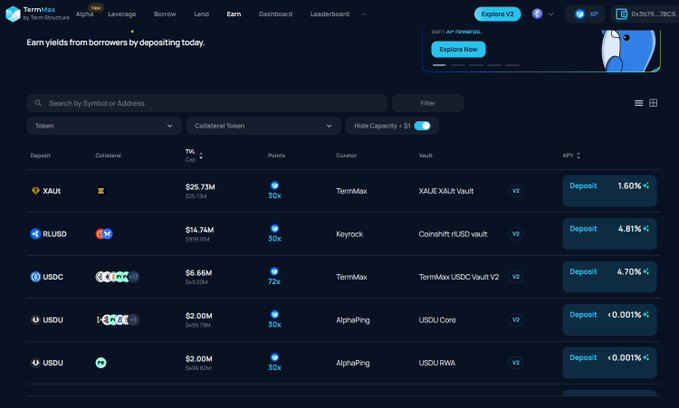This screenshot has width=679, height=408.
Task: Go to the Leverage tab
Action: (x=122, y=14)
